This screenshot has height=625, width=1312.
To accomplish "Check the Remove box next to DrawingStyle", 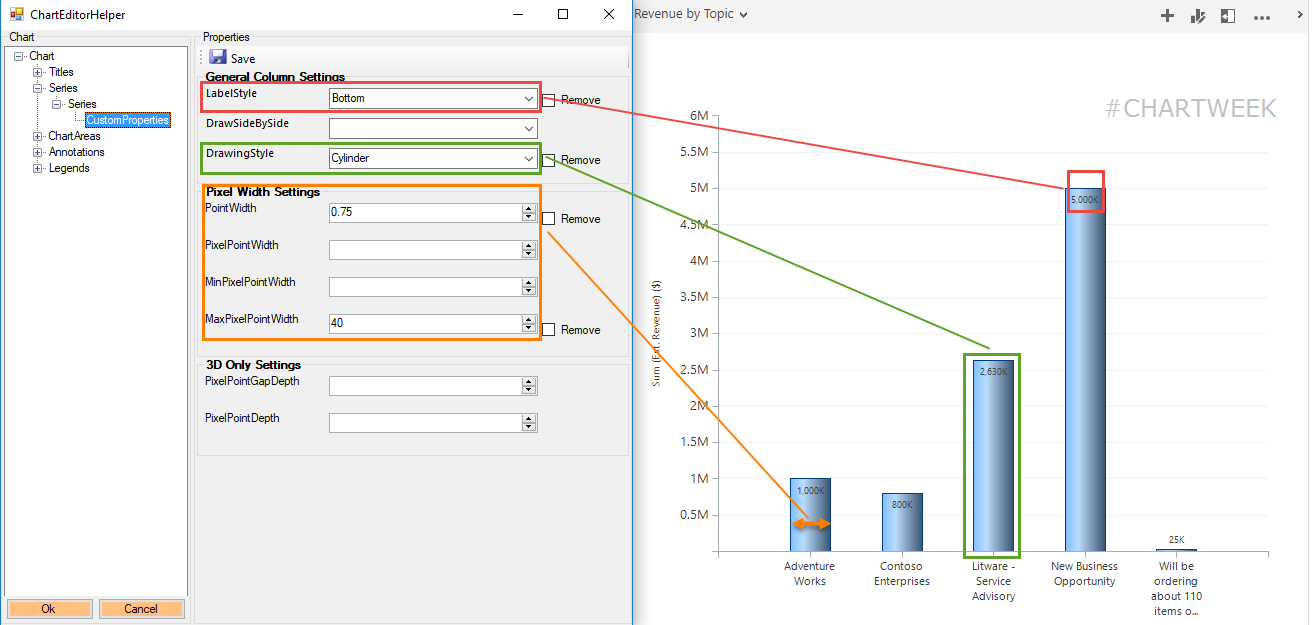I will pos(548,160).
